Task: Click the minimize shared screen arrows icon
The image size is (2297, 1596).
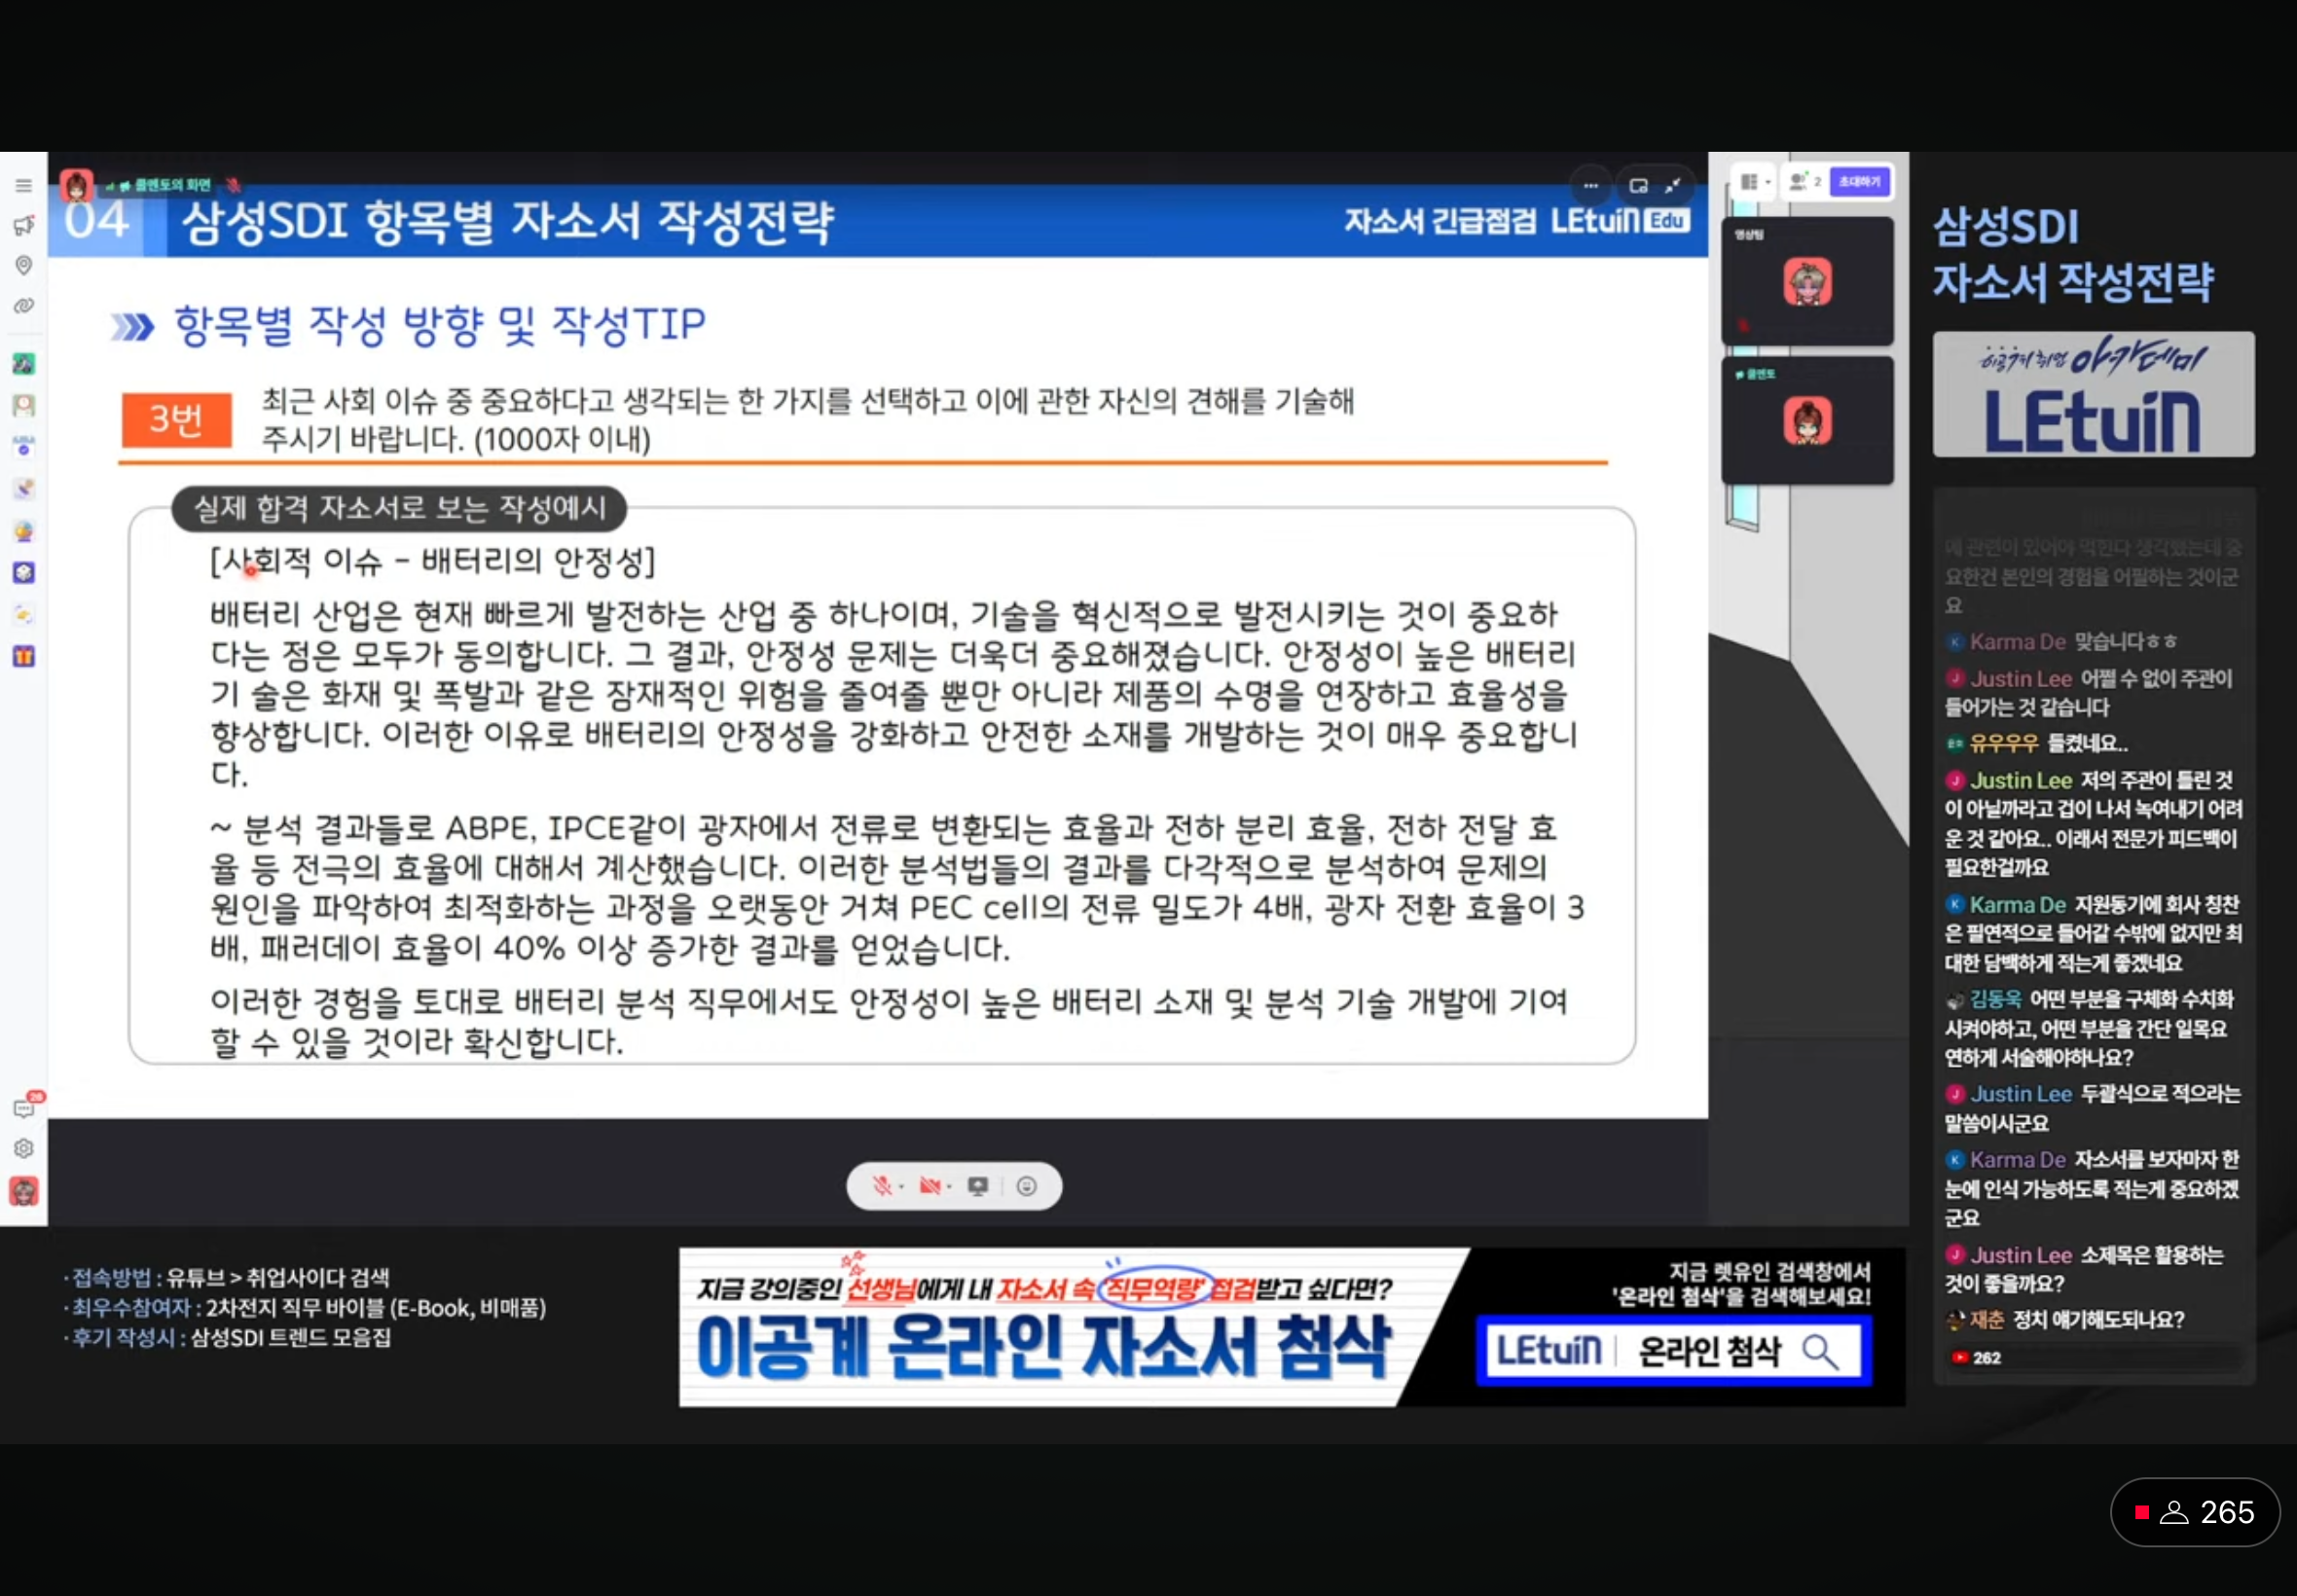Action: click(1672, 186)
